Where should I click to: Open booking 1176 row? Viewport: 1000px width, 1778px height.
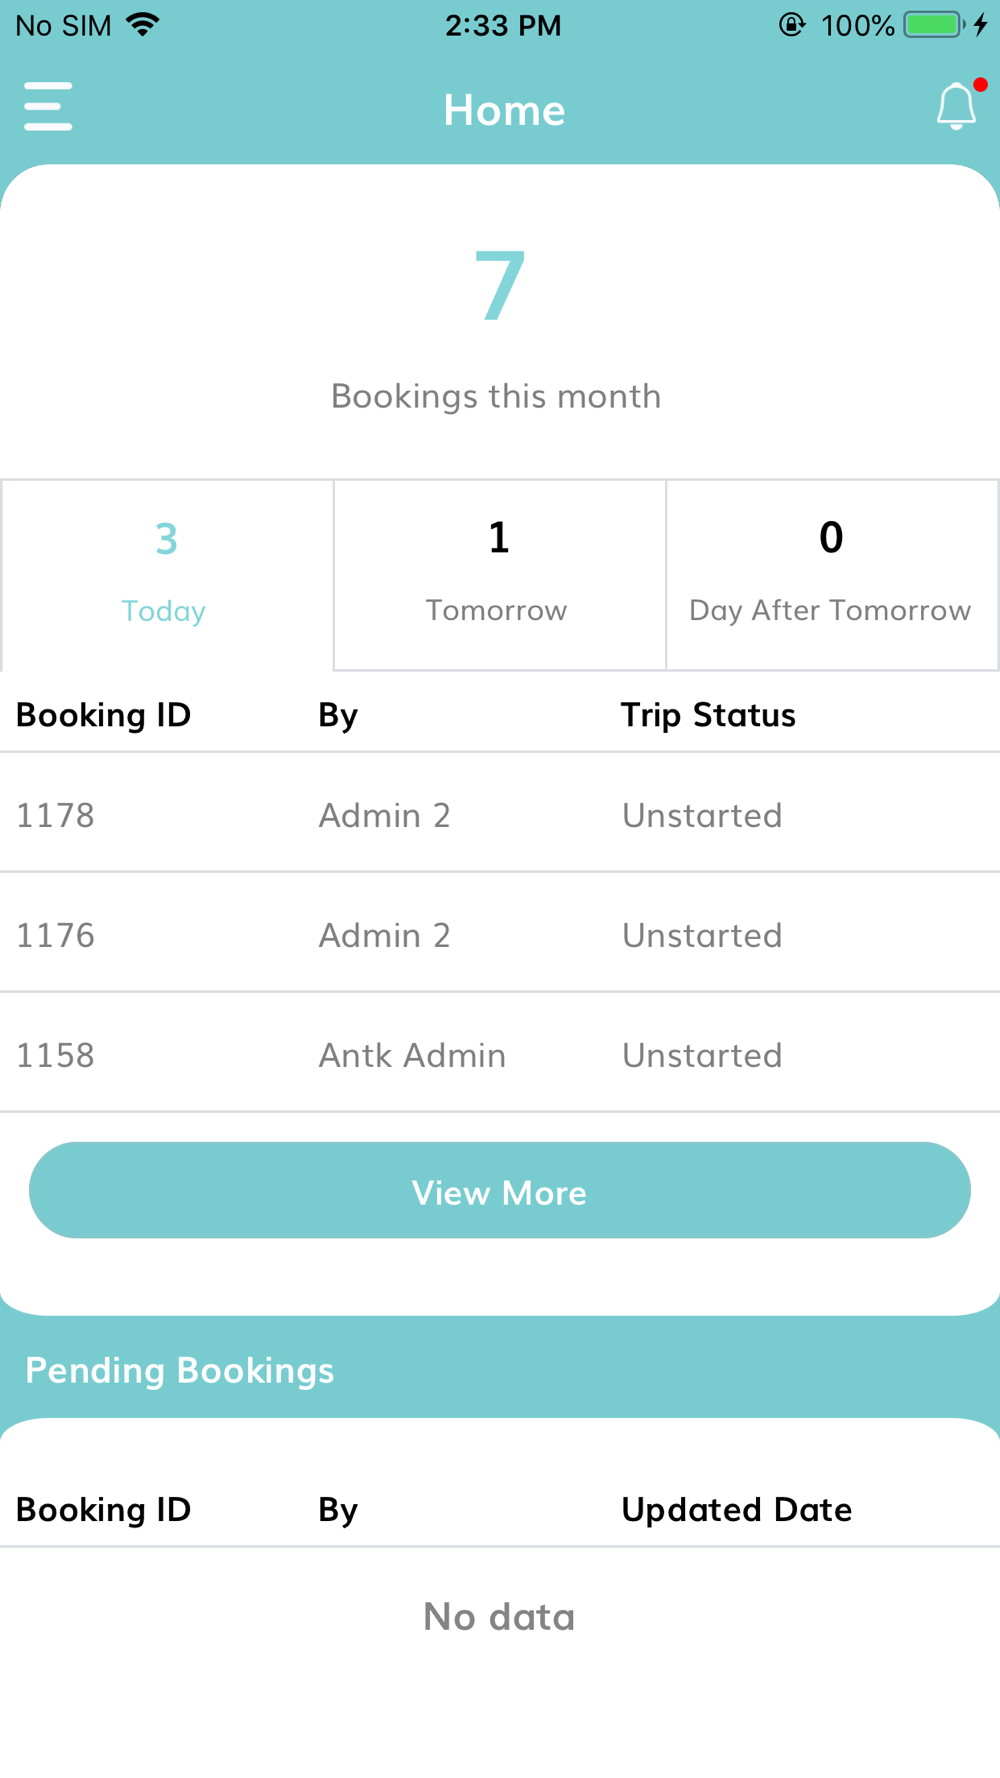click(500, 933)
